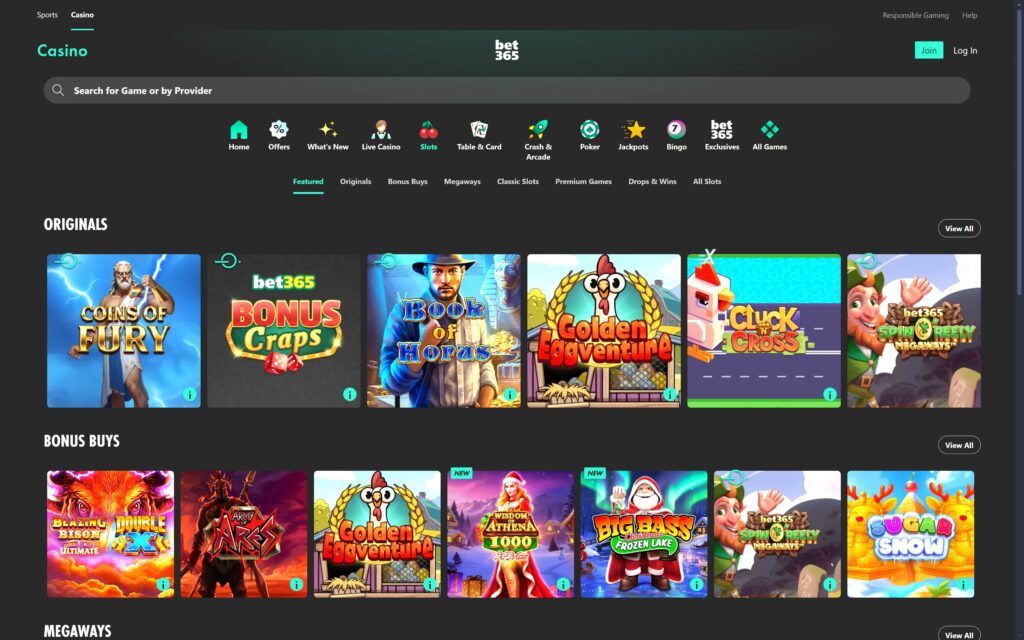Click the Jackpots star icon
Image resolution: width=1024 pixels, height=640 pixels.
point(633,130)
